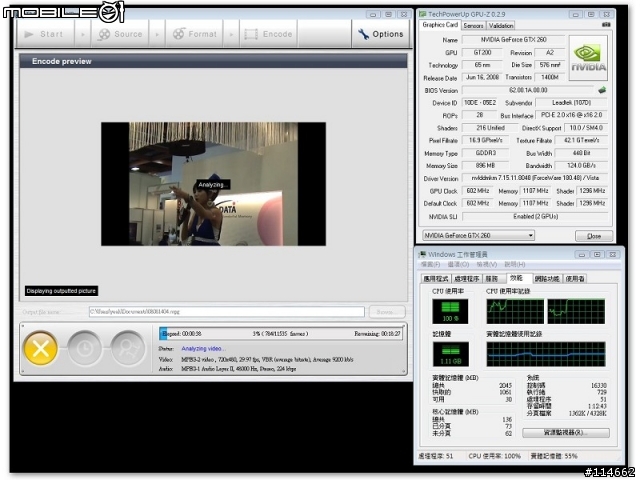This screenshot has height=480, width=640.
Task: Open Task Manager 檢視 menu
Action: pyautogui.click(x=487, y=264)
